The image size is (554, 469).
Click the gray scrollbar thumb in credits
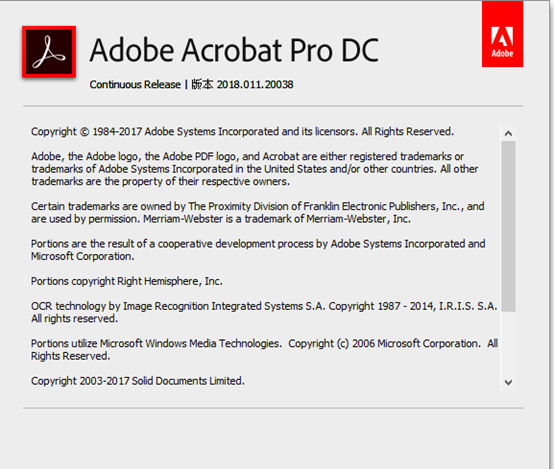(508, 226)
